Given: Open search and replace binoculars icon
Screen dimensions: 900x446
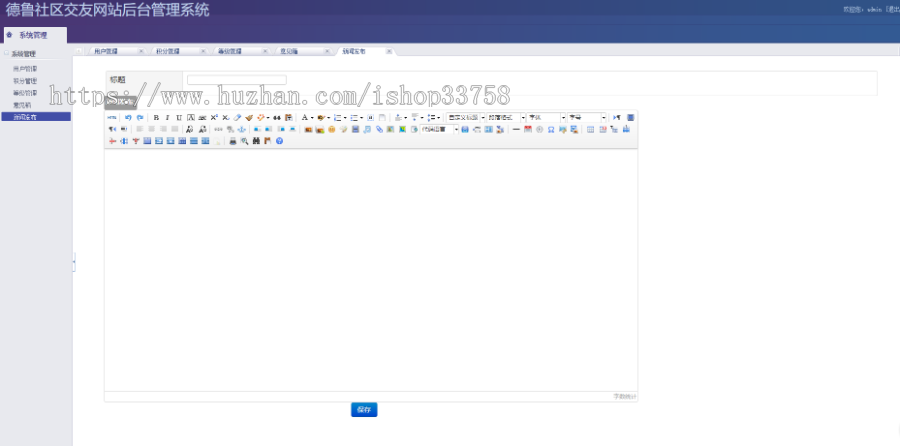Looking at the screenshot, I should [256, 141].
